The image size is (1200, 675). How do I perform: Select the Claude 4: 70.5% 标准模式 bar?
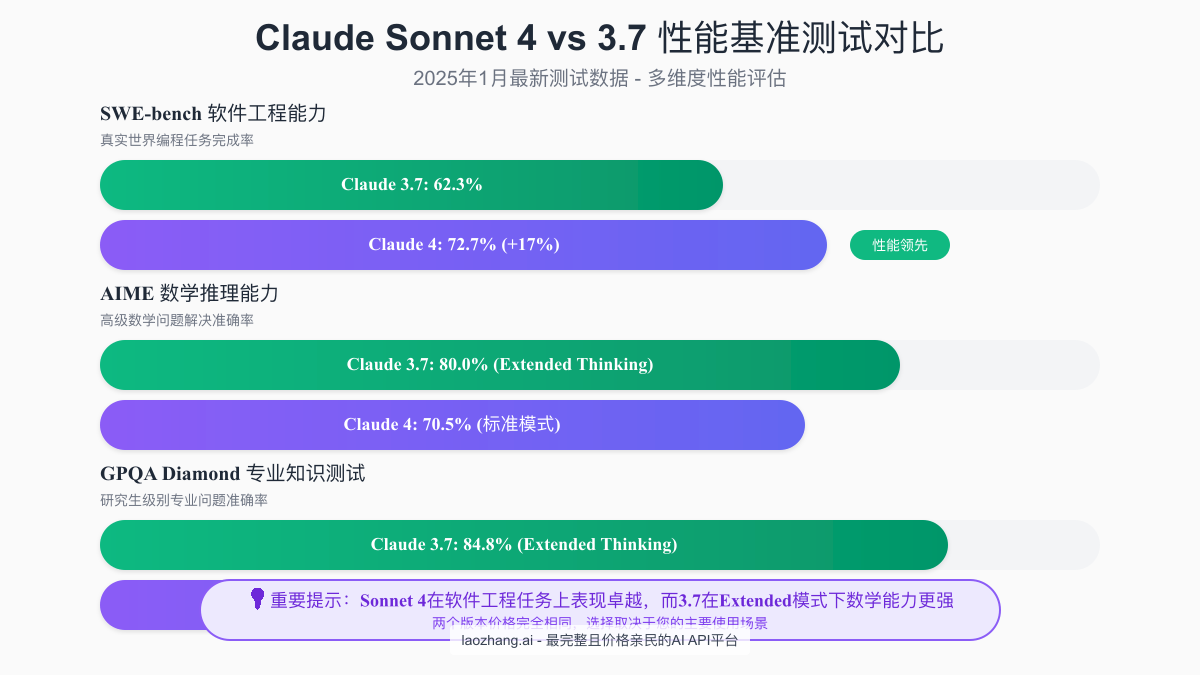pos(452,425)
